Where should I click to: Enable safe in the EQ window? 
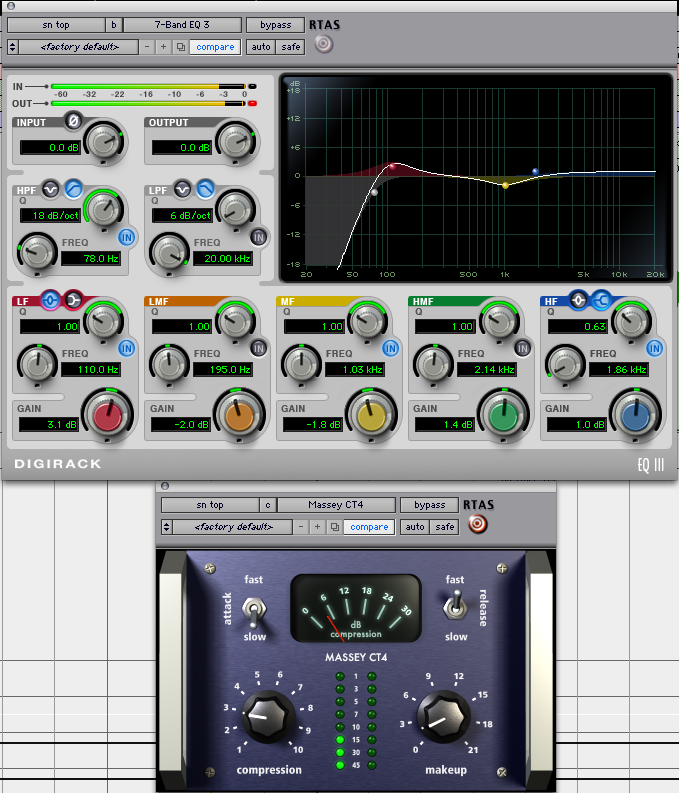coord(291,47)
